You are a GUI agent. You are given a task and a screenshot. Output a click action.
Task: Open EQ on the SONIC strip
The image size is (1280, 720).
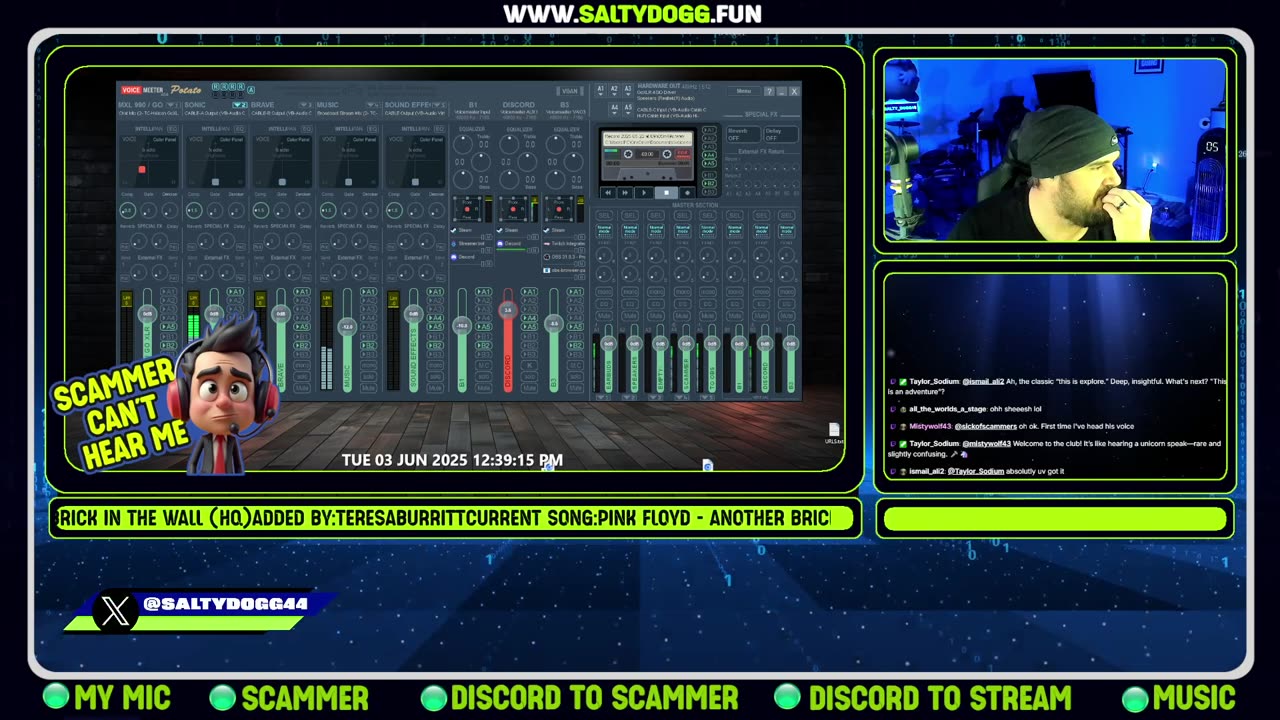pos(240,129)
